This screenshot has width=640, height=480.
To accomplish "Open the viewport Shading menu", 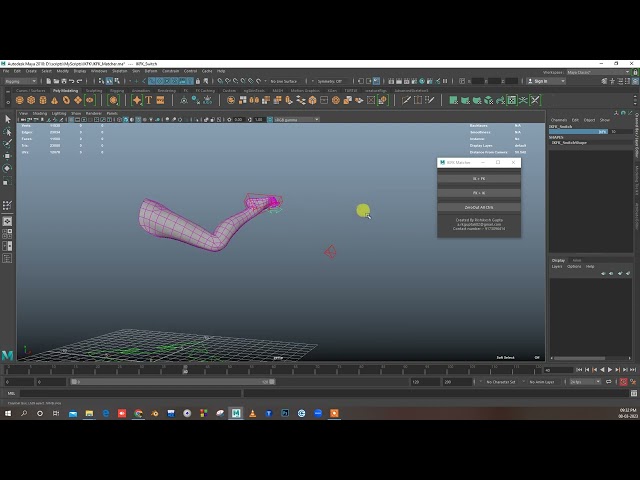I will pos(40,113).
